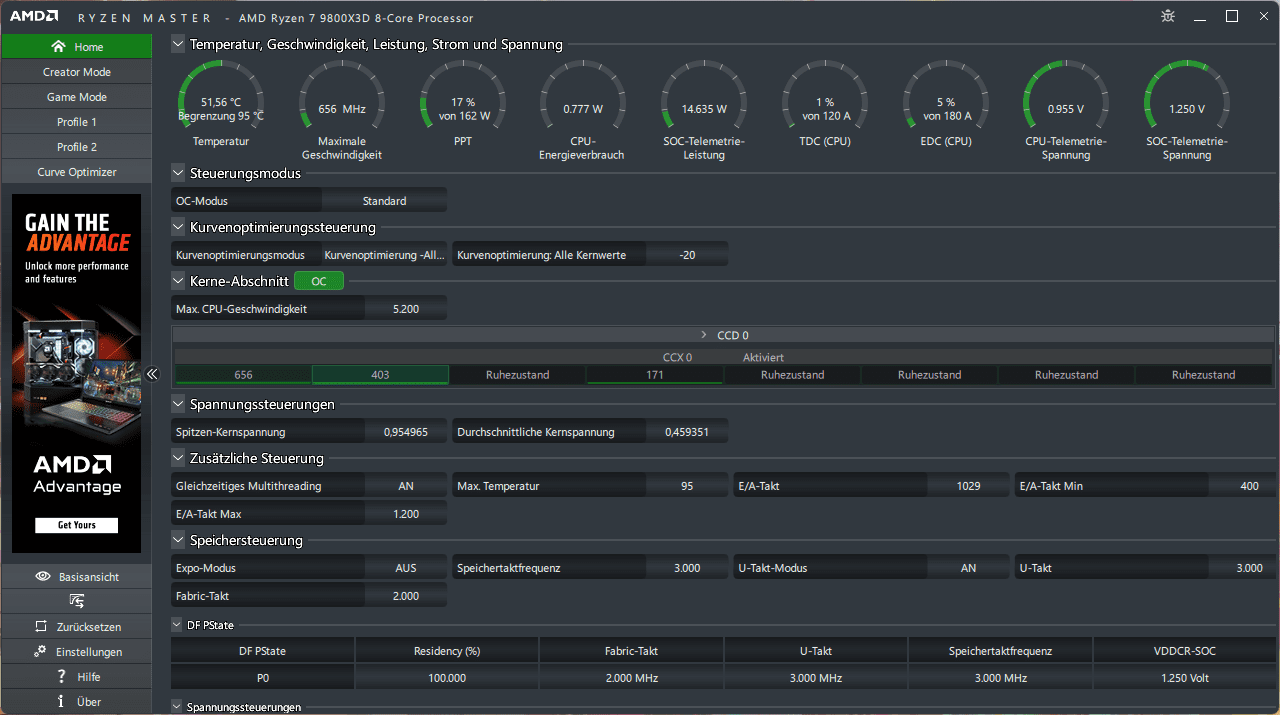Expand CCD 0 chevron row
Screen dimensions: 1280x715
click(x=724, y=335)
